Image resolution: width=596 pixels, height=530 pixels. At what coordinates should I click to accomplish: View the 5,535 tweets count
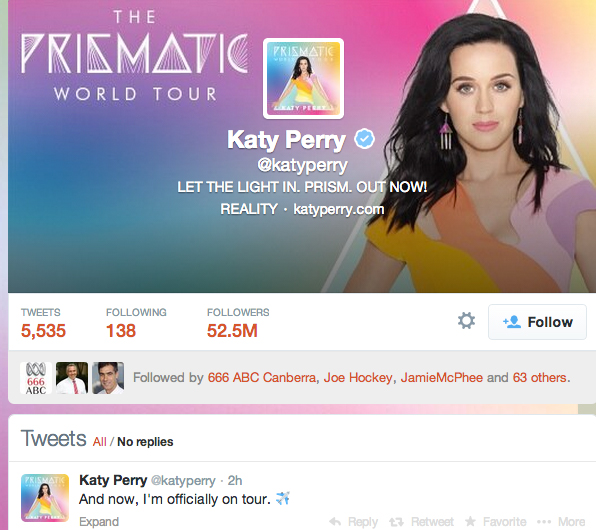click(x=43, y=323)
